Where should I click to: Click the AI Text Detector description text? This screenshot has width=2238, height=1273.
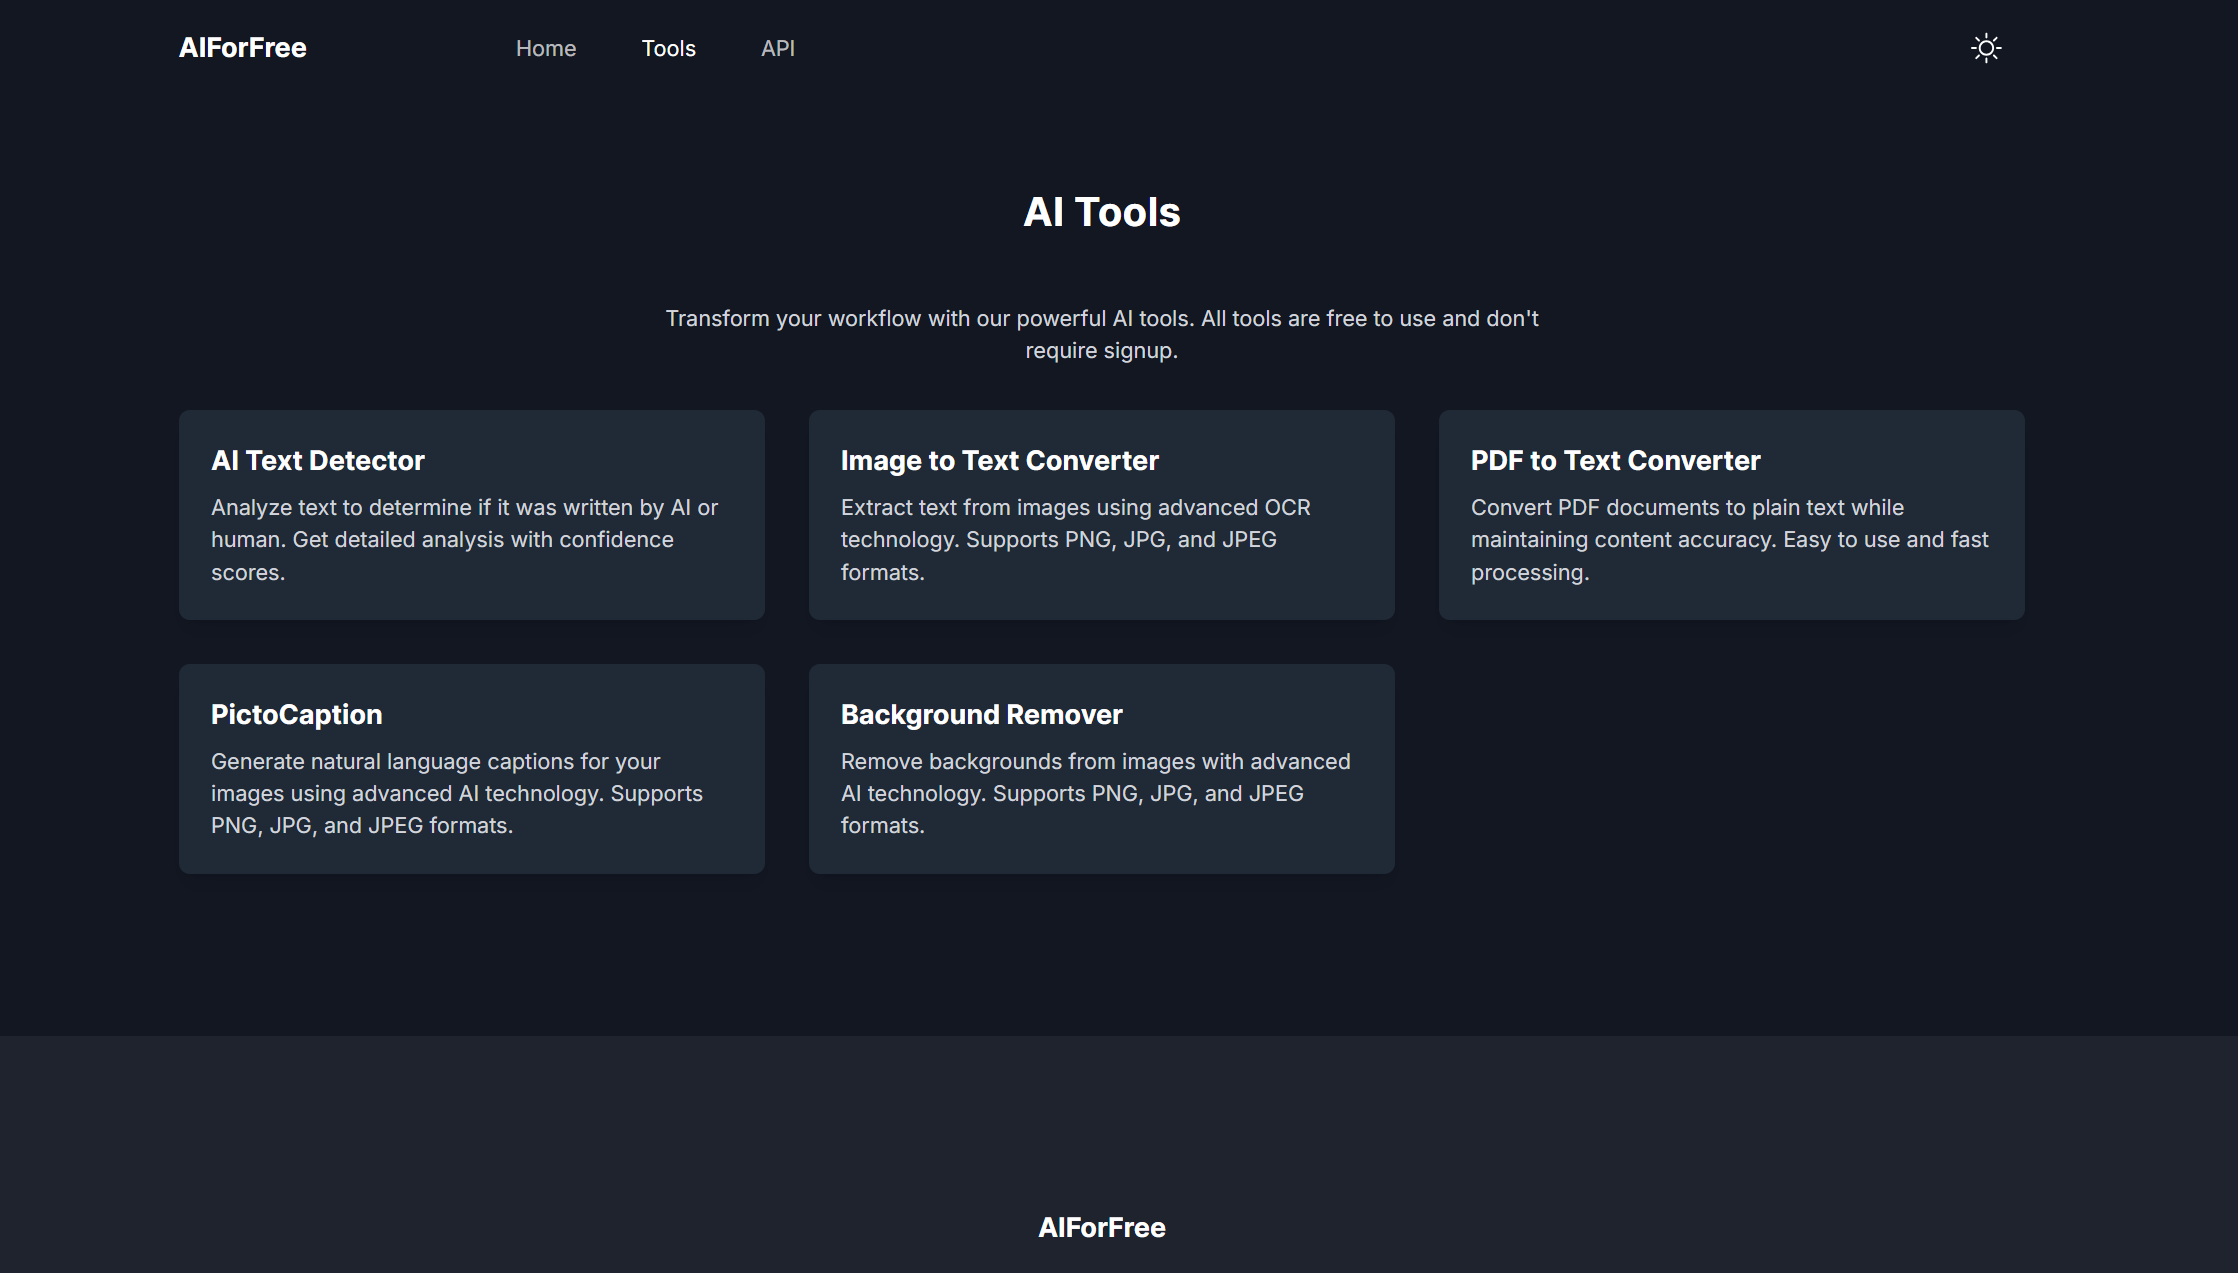464,540
